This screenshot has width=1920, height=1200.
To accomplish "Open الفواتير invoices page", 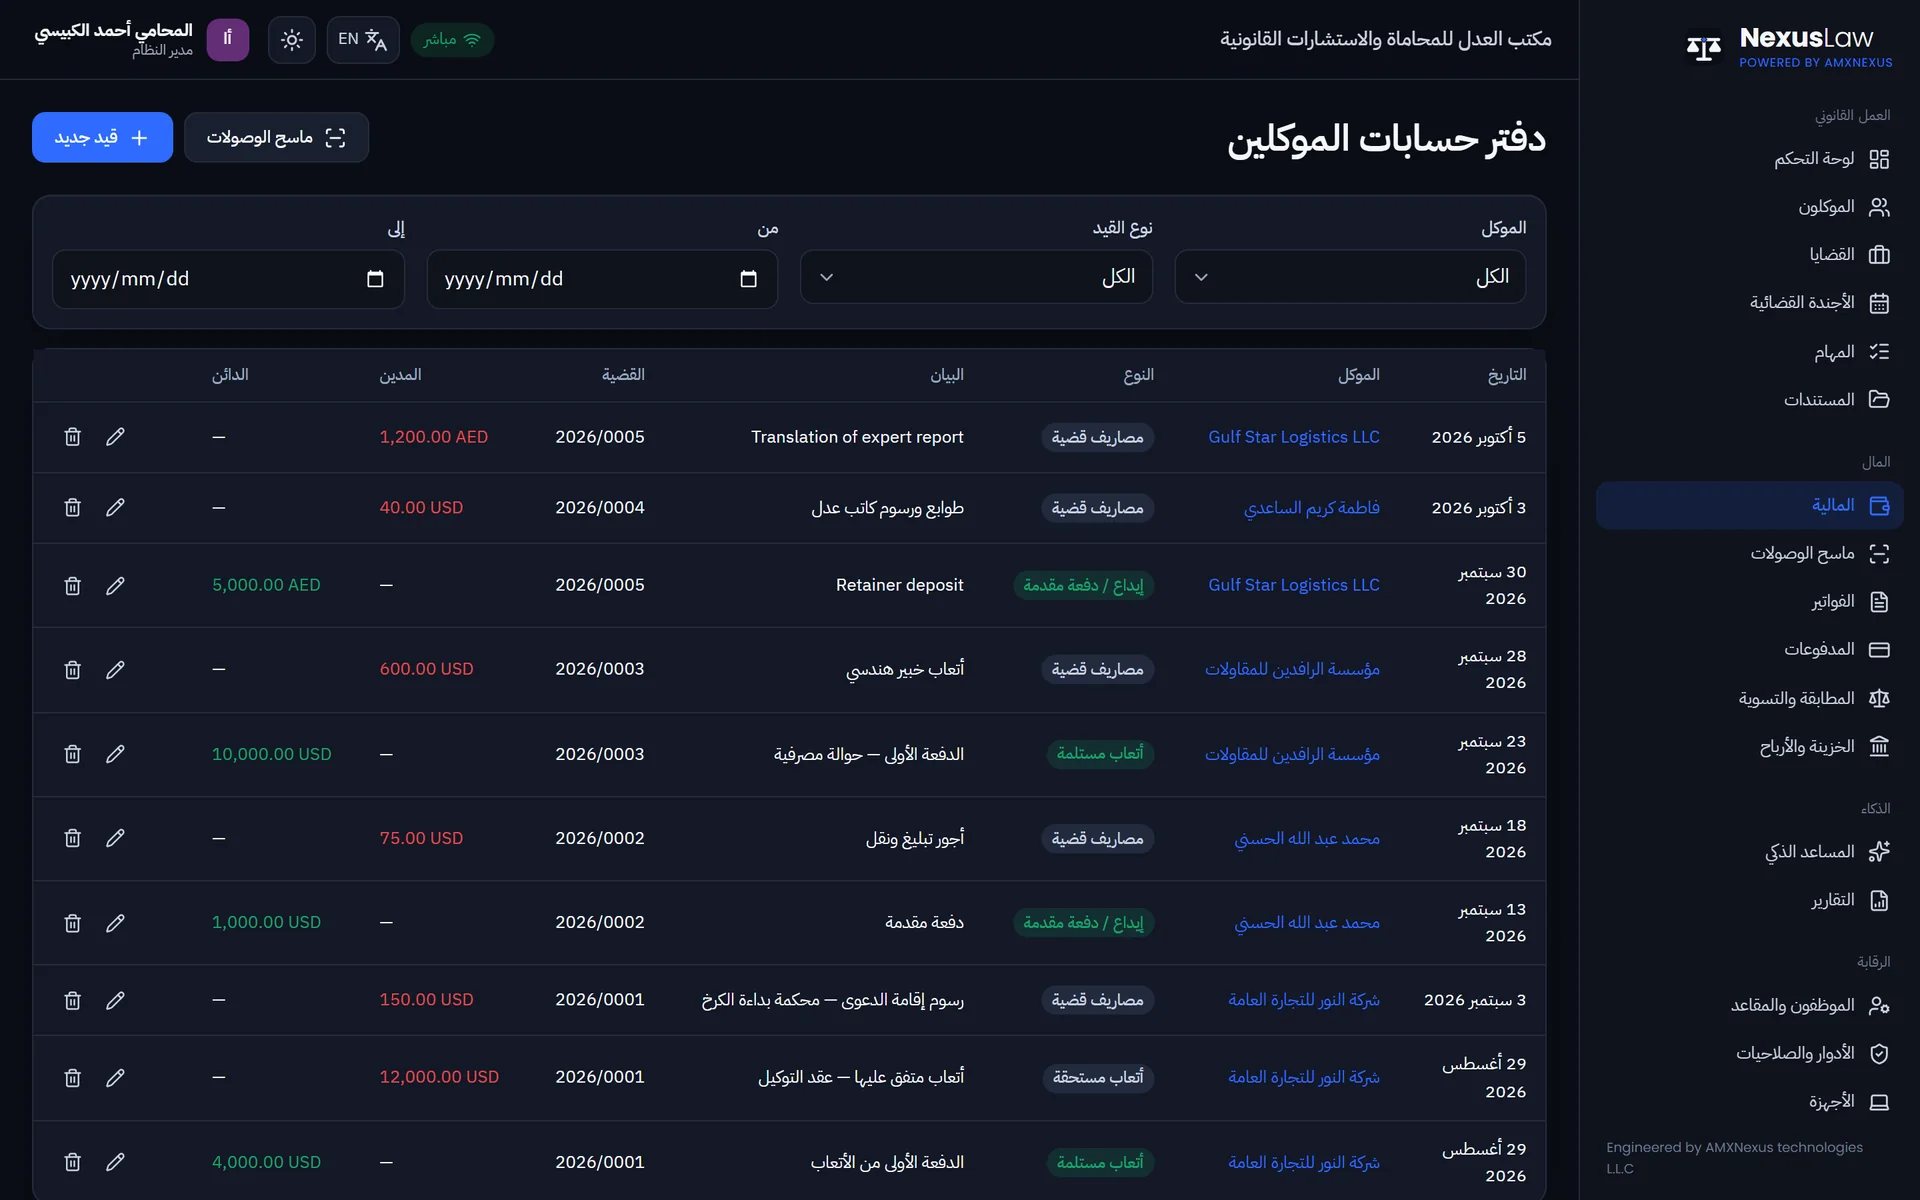I will [x=1749, y=602].
